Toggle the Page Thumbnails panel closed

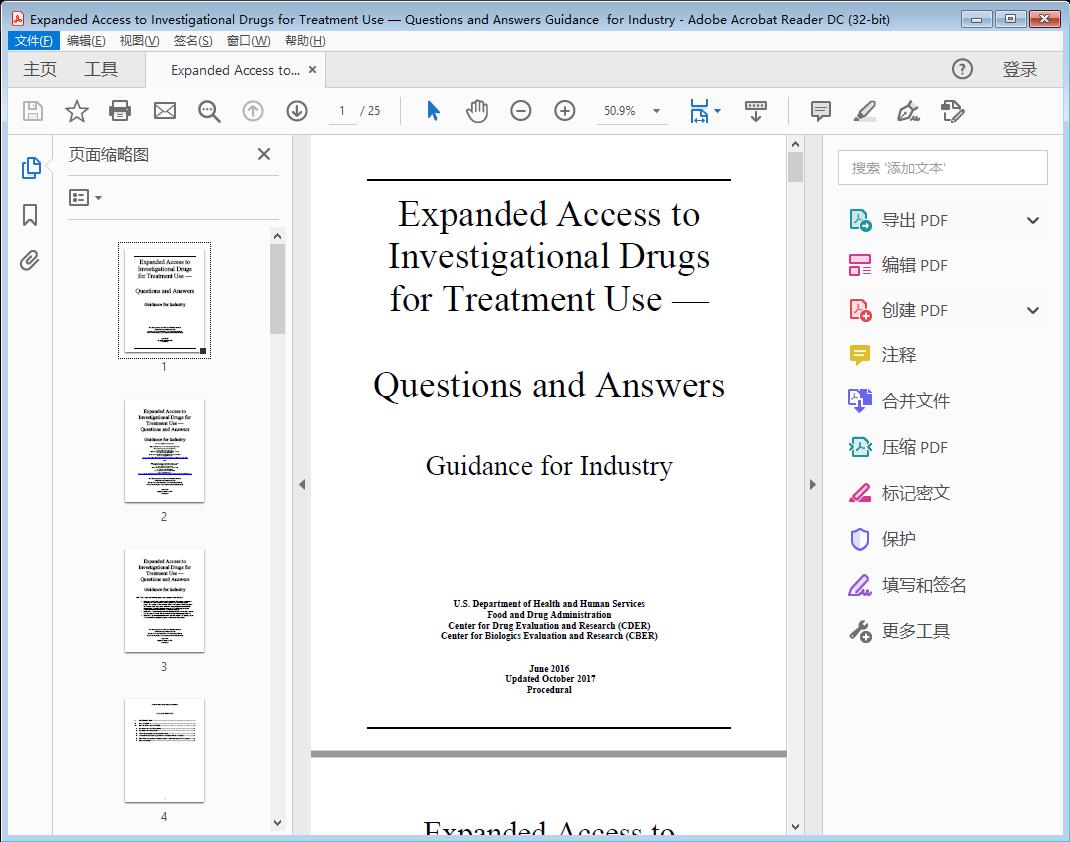click(263, 154)
